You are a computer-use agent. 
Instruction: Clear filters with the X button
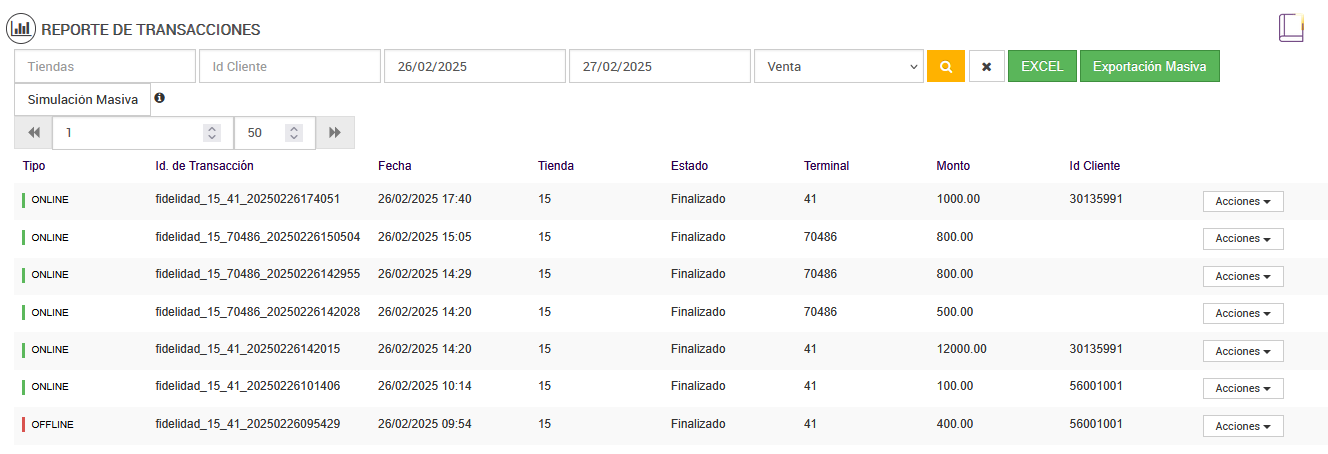(986, 67)
